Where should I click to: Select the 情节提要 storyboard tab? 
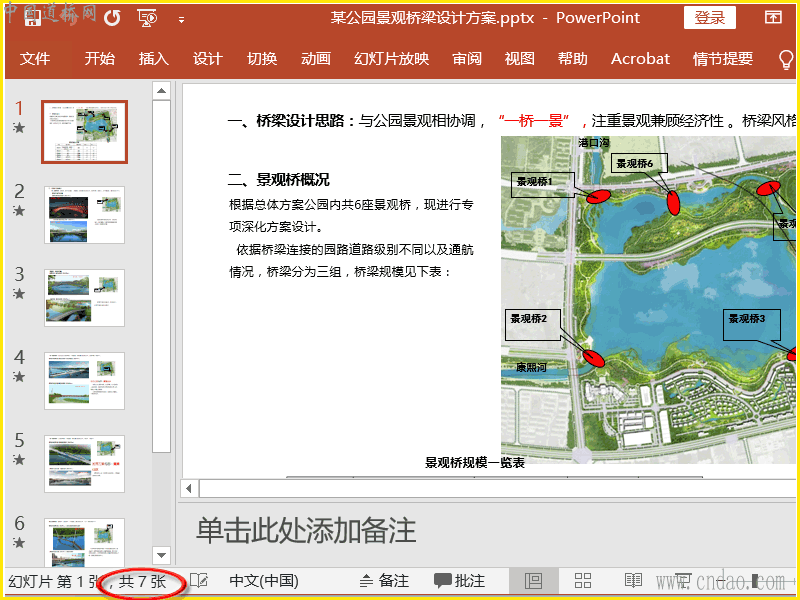(x=722, y=59)
